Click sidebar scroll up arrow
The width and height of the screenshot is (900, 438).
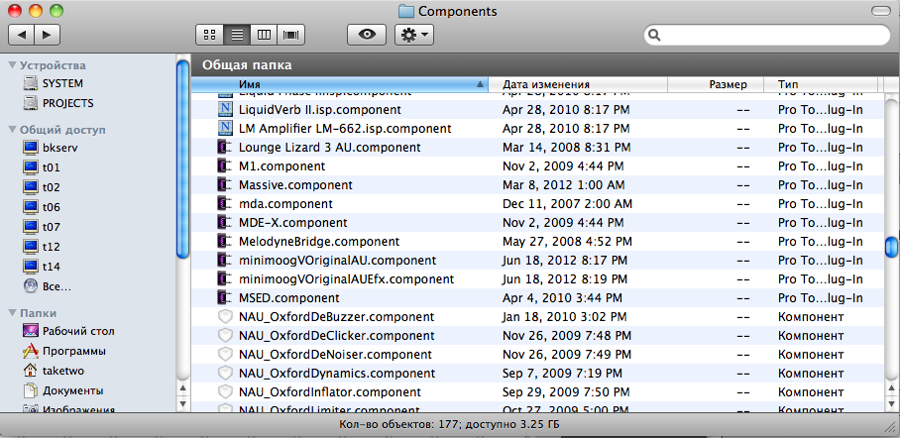pos(183,390)
